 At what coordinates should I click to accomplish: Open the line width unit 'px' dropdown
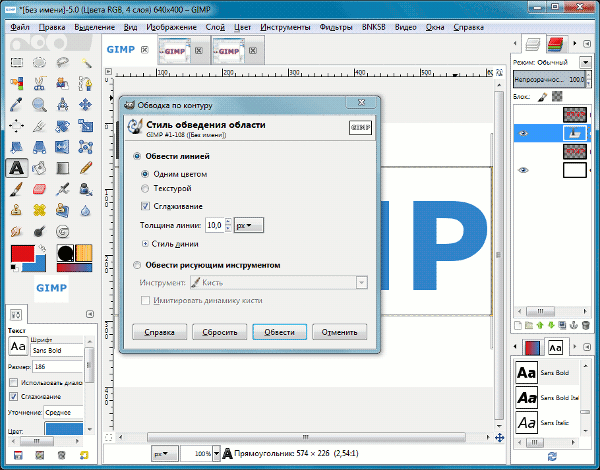(x=249, y=225)
